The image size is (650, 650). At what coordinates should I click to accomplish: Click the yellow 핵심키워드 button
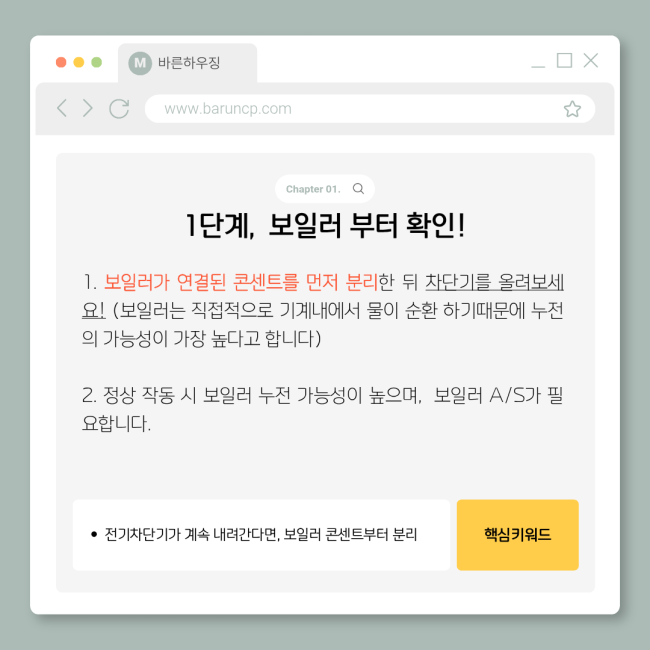click(x=517, y=535)
